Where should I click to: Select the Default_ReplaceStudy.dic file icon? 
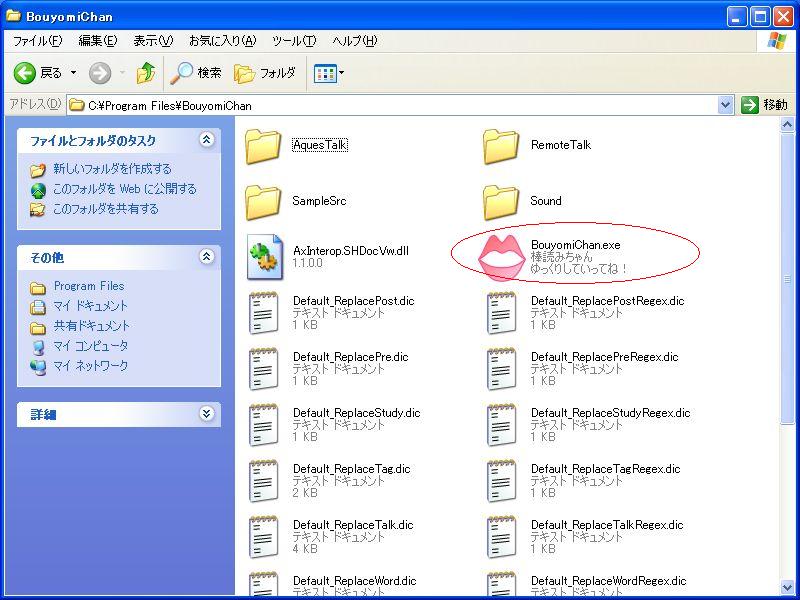click(264, 425)
